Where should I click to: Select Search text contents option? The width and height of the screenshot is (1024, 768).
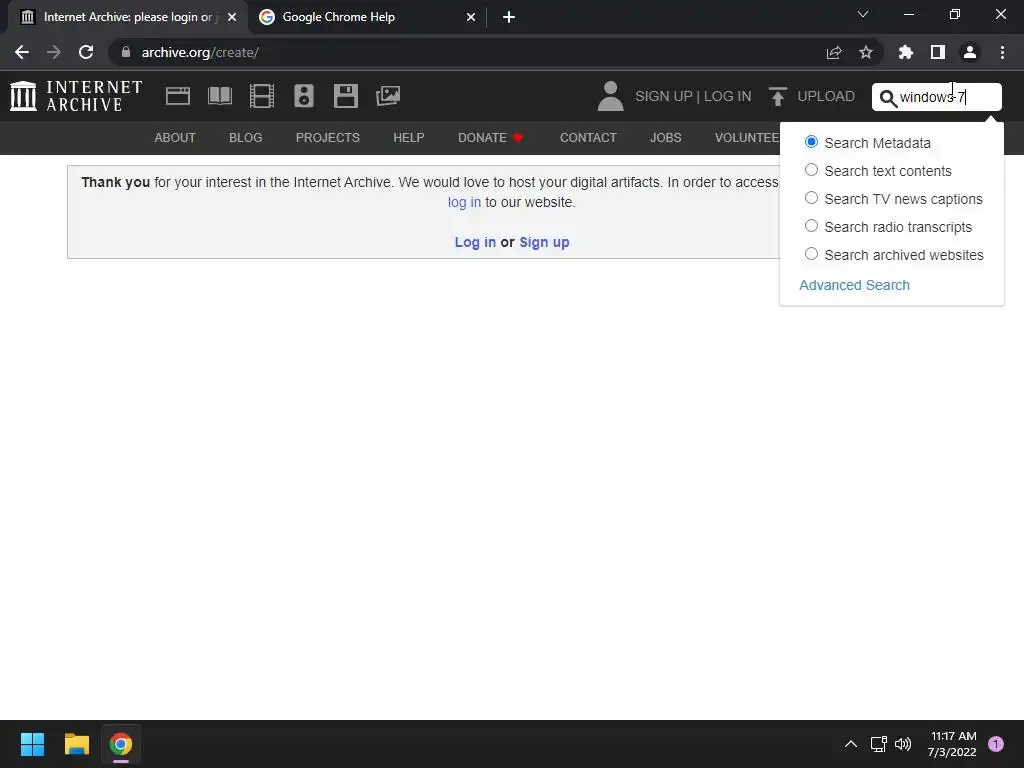click(811, 170)
